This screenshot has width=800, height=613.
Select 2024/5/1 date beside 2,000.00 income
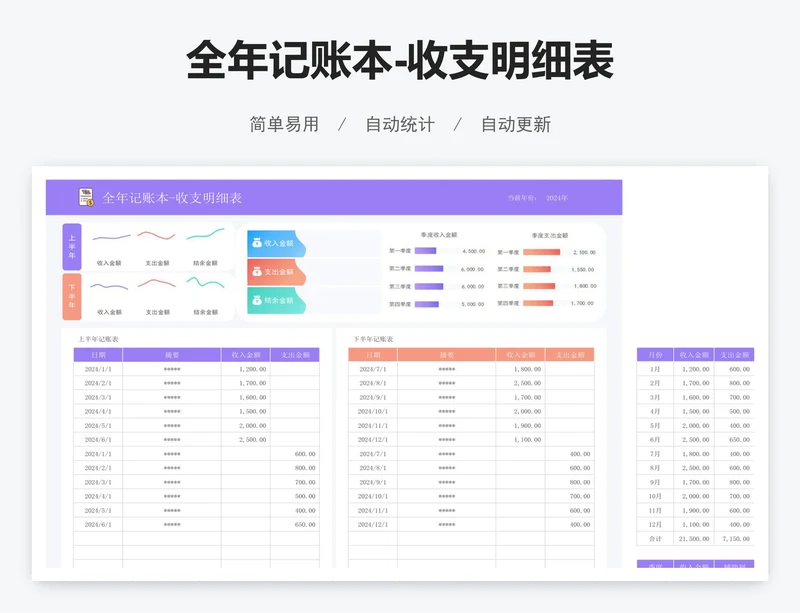pyautogui.click(x=98, y=425)
